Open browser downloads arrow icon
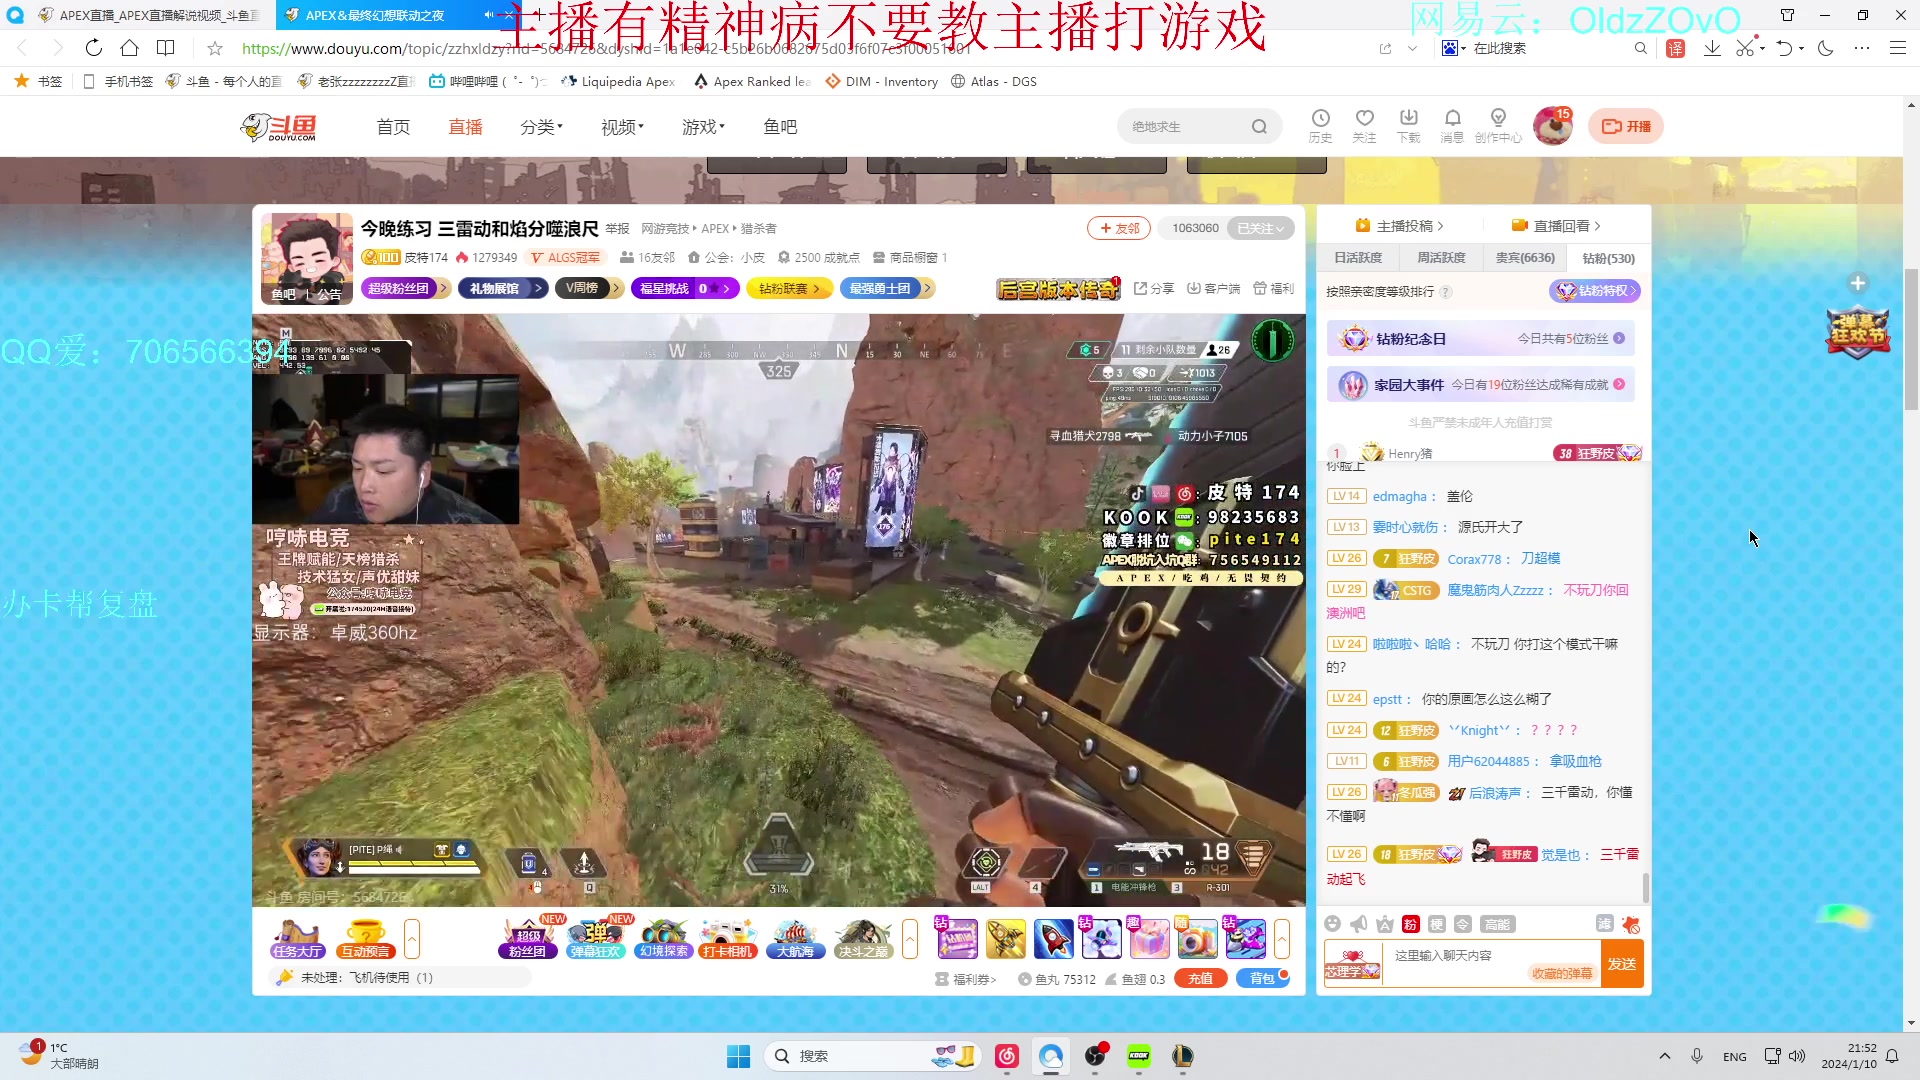Screen dimensions: 1920x1080 (x=1712, y=48)
